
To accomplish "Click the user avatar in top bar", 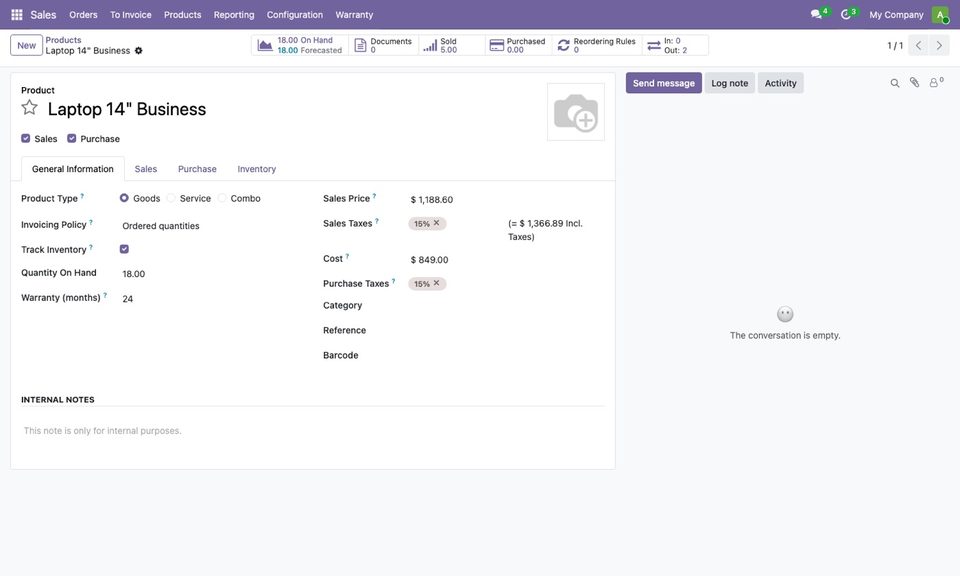I will 940,15.
